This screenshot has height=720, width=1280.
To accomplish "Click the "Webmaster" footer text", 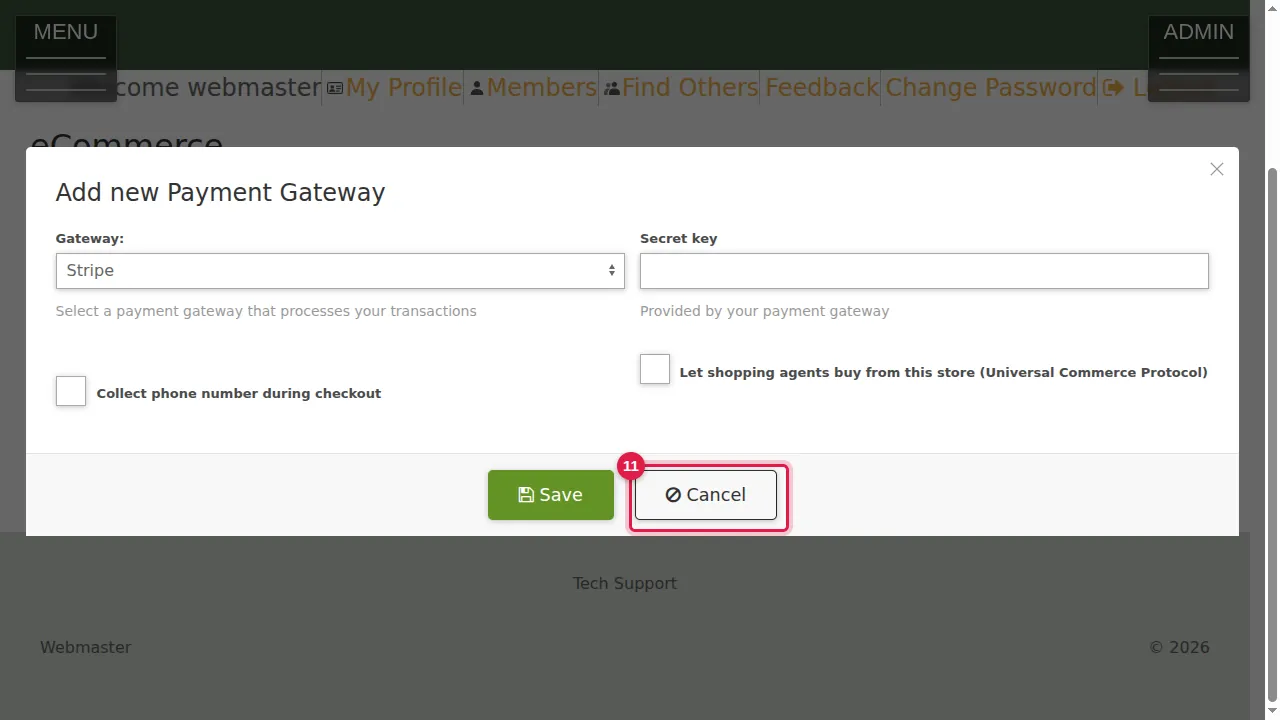I will tap(85, 647).
